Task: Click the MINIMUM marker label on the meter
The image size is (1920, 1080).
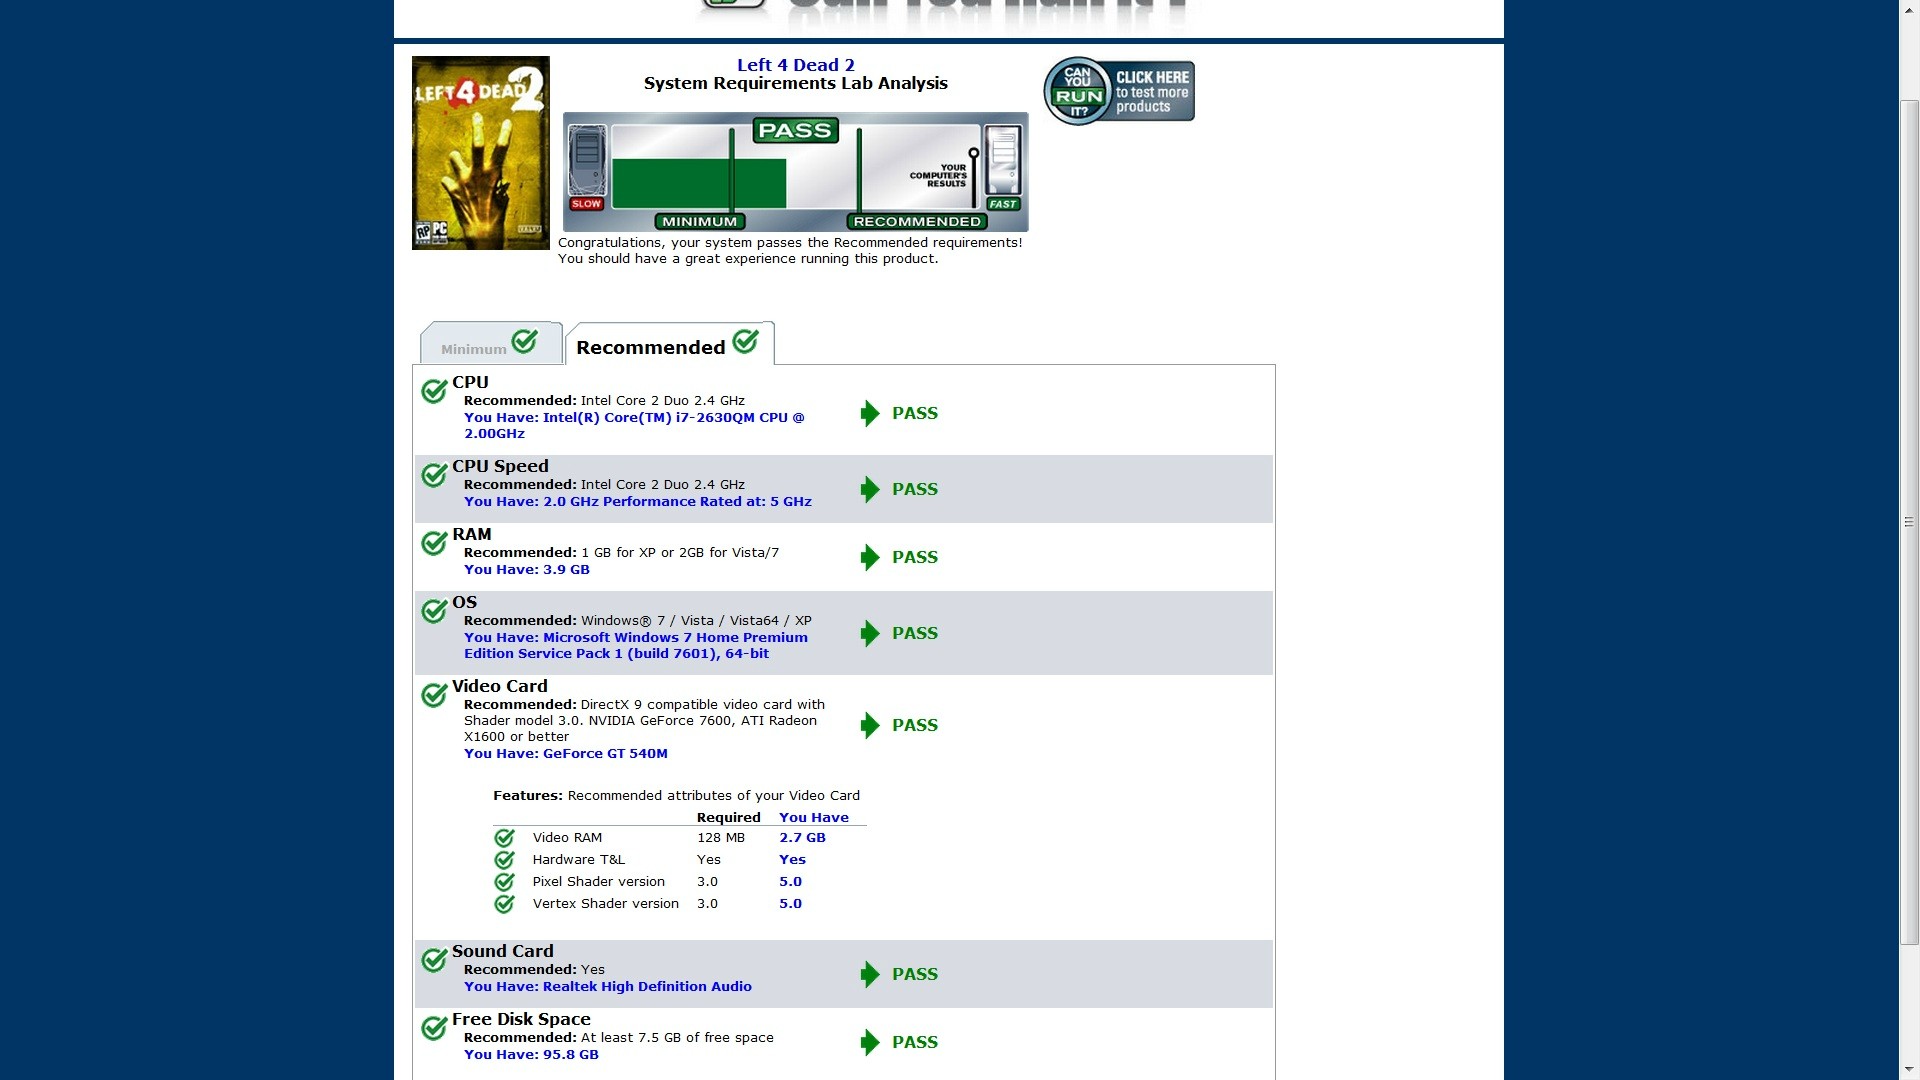Action: click(x=699, y=222)
